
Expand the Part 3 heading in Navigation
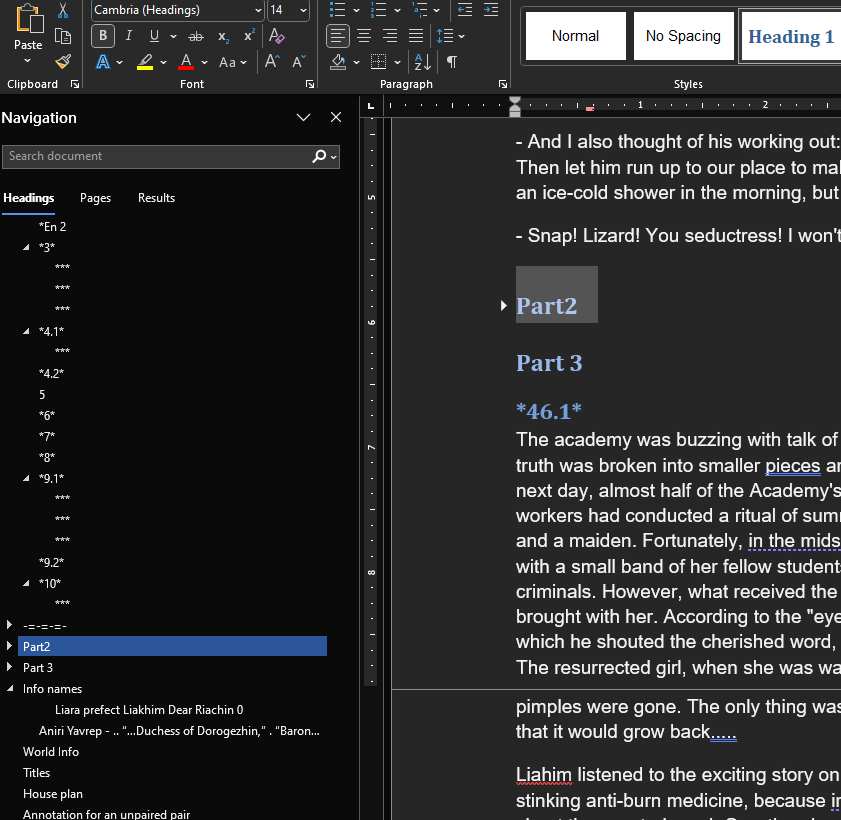9,668
